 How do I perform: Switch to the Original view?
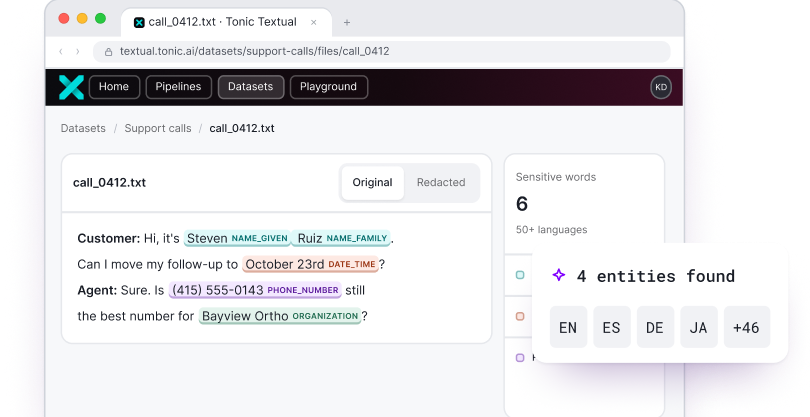(x=372, y=182)
